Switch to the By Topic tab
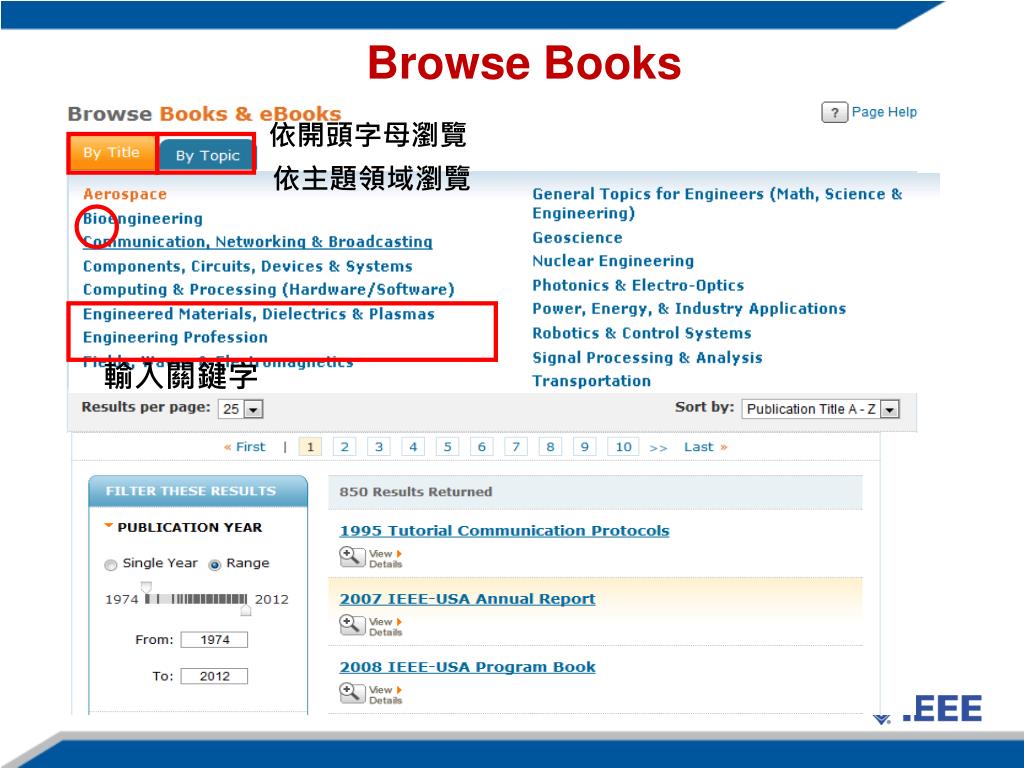This screenshot has height=768, width=1024. click(x=207, y=155)
